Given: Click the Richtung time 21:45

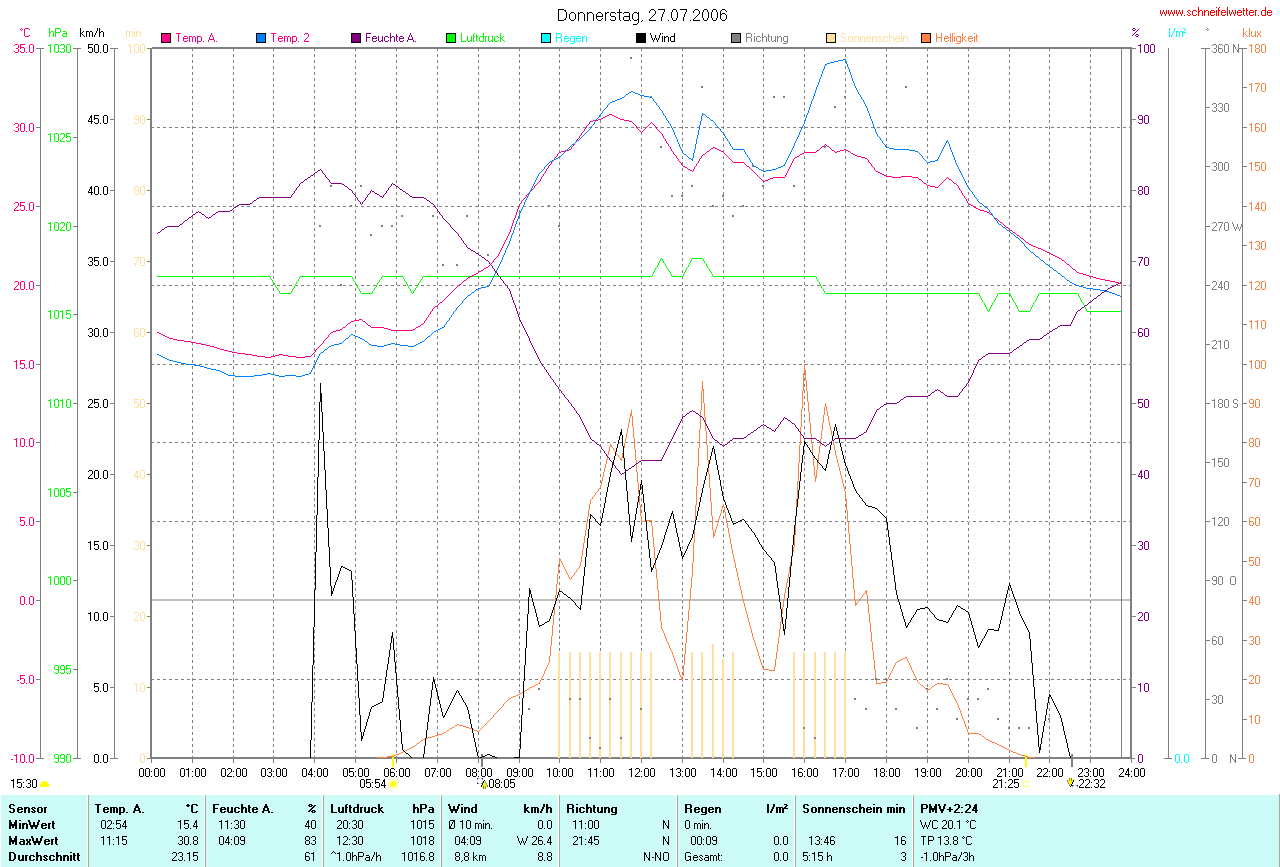Looking at the screenshot, I should coord(586,840).
